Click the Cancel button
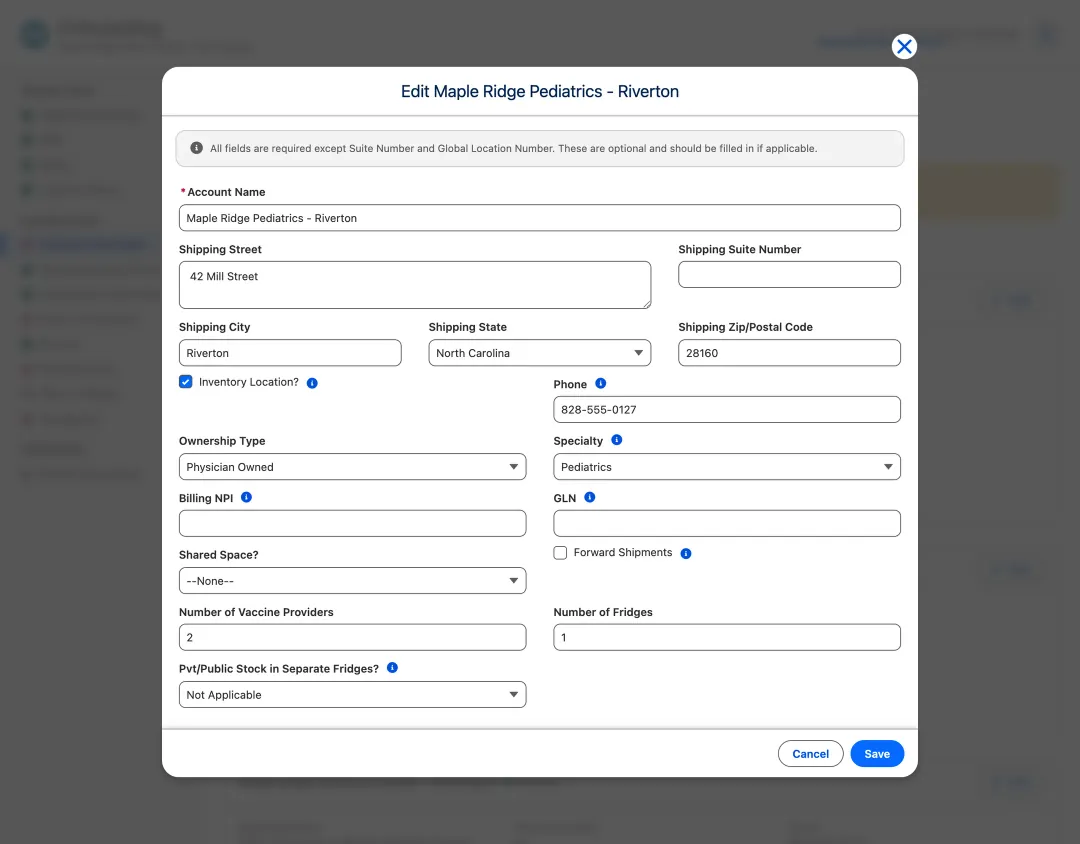 [810, 754]
